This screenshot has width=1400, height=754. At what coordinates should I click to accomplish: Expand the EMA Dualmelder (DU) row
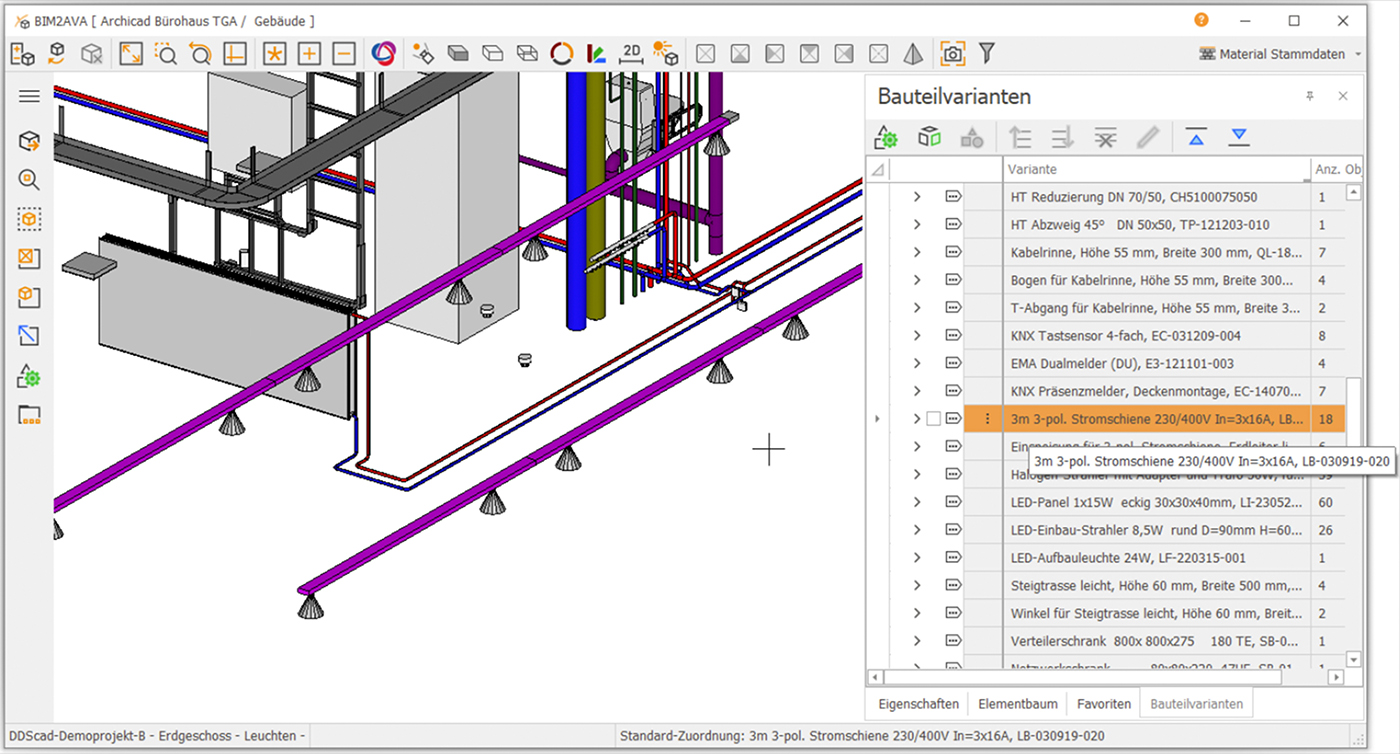(917, 364)
